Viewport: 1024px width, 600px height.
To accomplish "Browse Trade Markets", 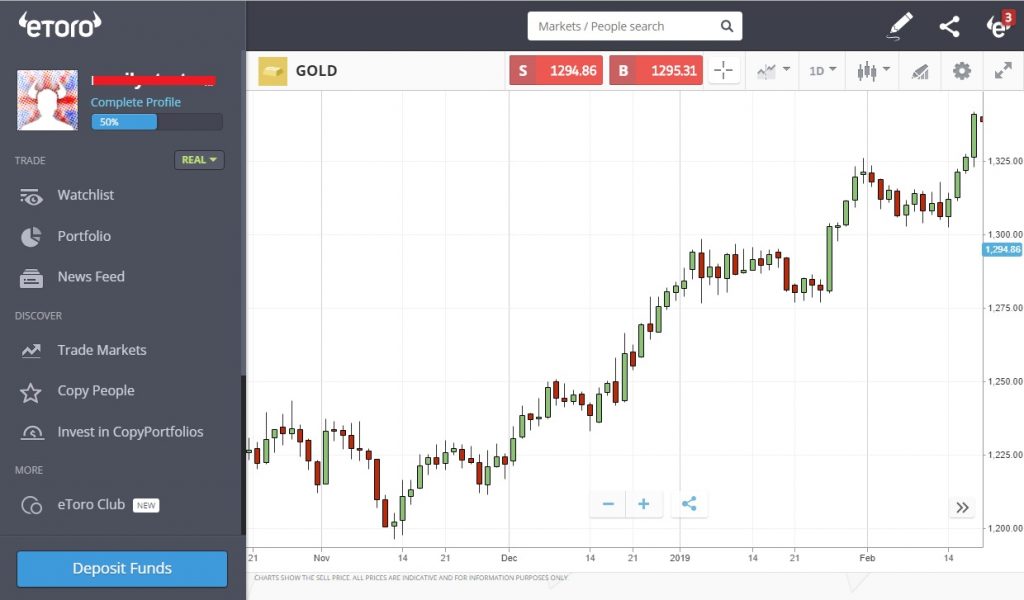I will (102, 350).
